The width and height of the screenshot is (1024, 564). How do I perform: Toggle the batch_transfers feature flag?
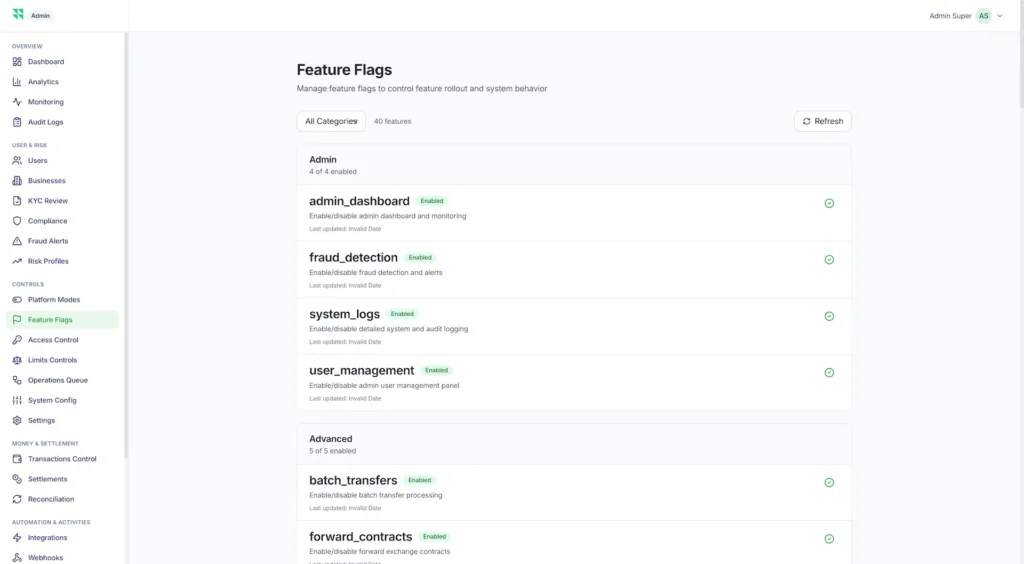click(829, 482)
